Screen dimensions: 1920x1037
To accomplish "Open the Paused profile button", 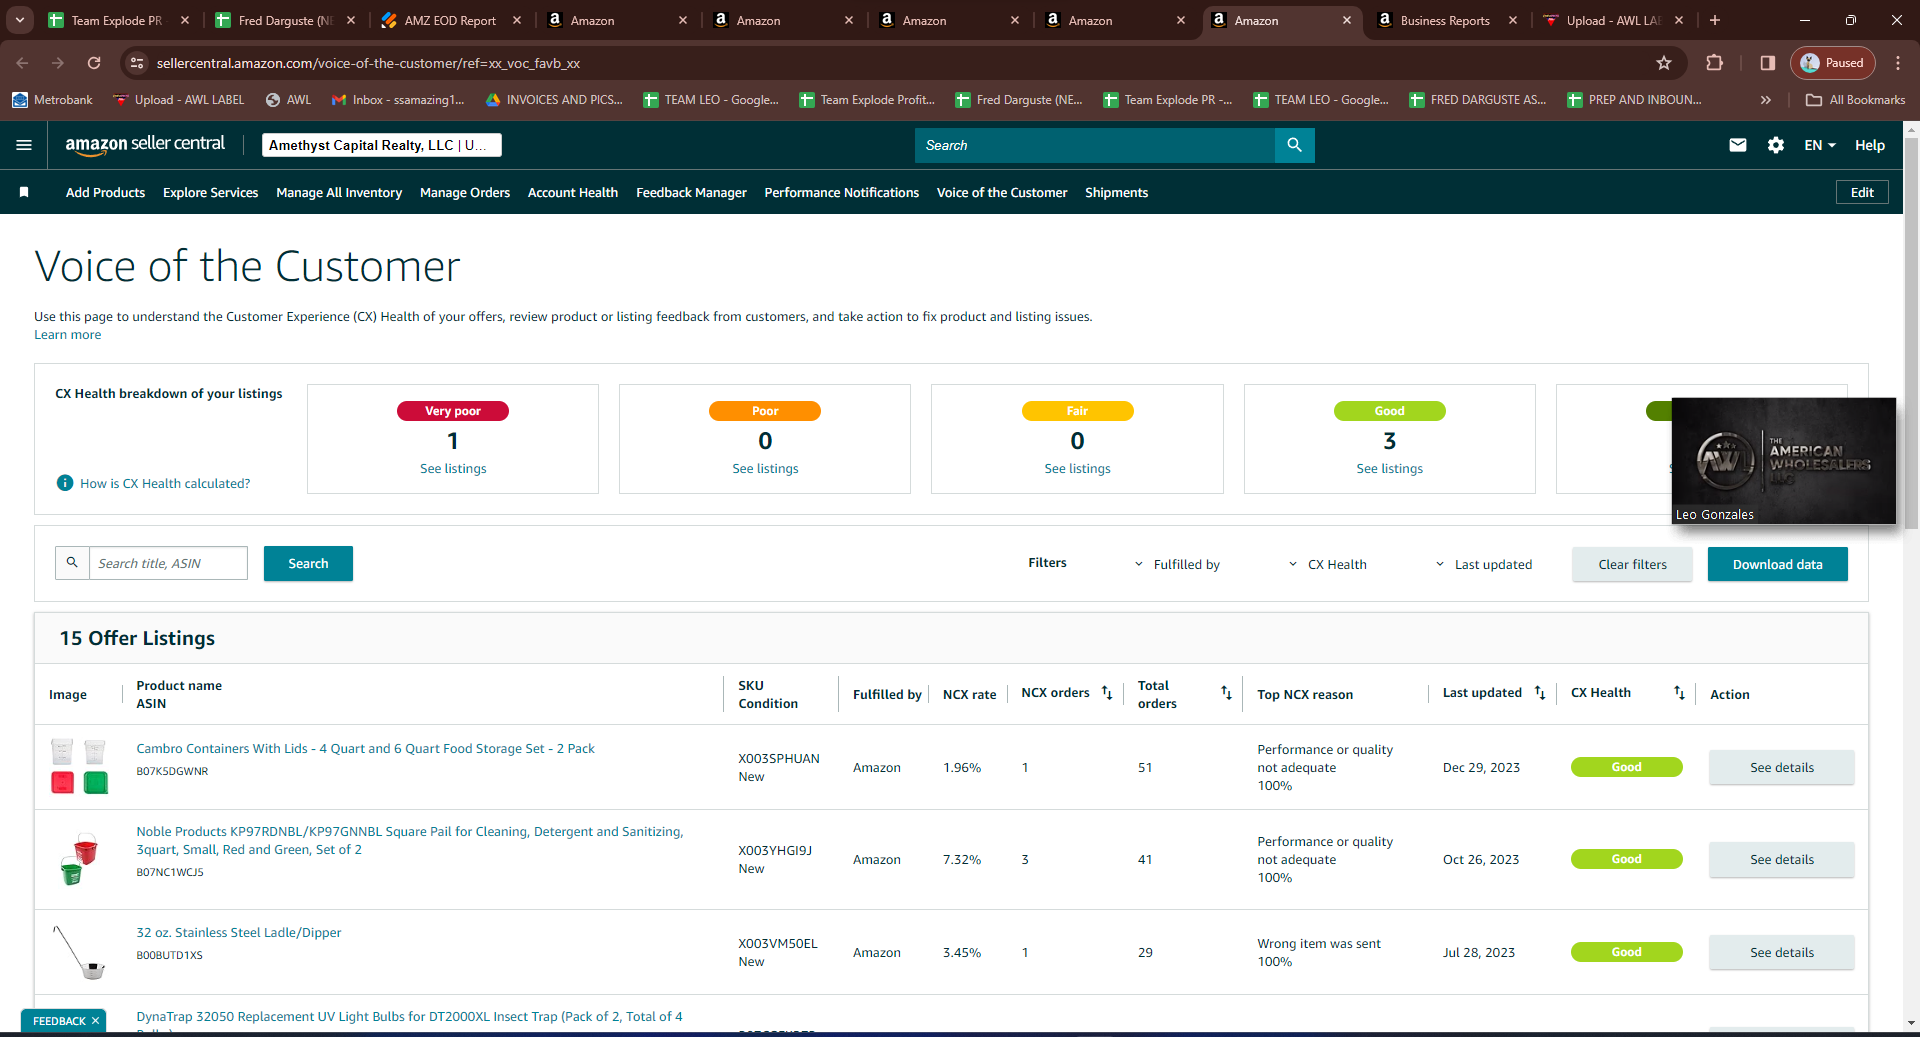I will point(1833,63).
